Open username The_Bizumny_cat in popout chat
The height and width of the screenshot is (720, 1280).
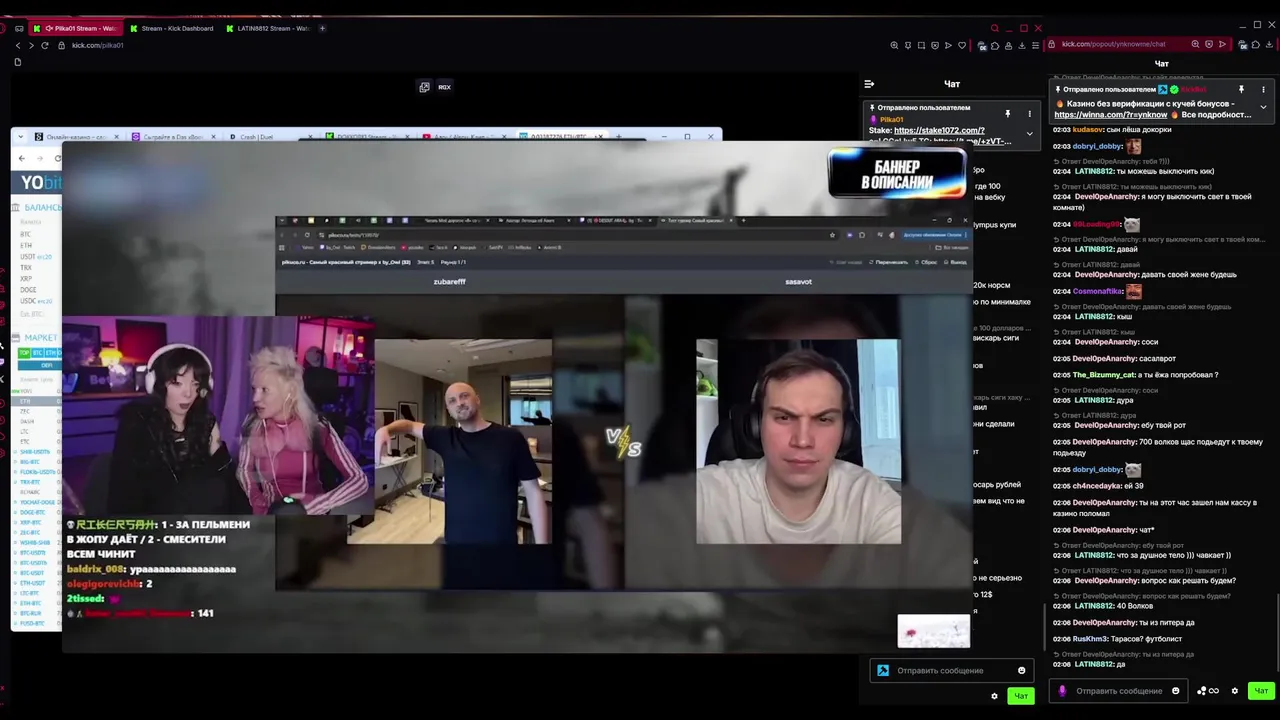pos(1105,375)
